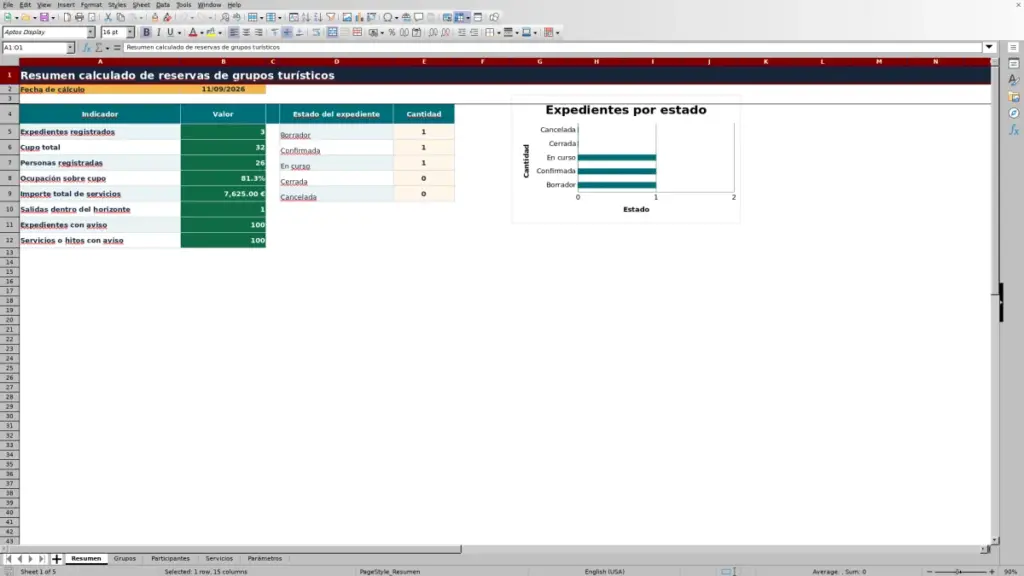The image size is (1024, 576).
Task: Click the Find and Replace icon
Action: tap(225, 17)
